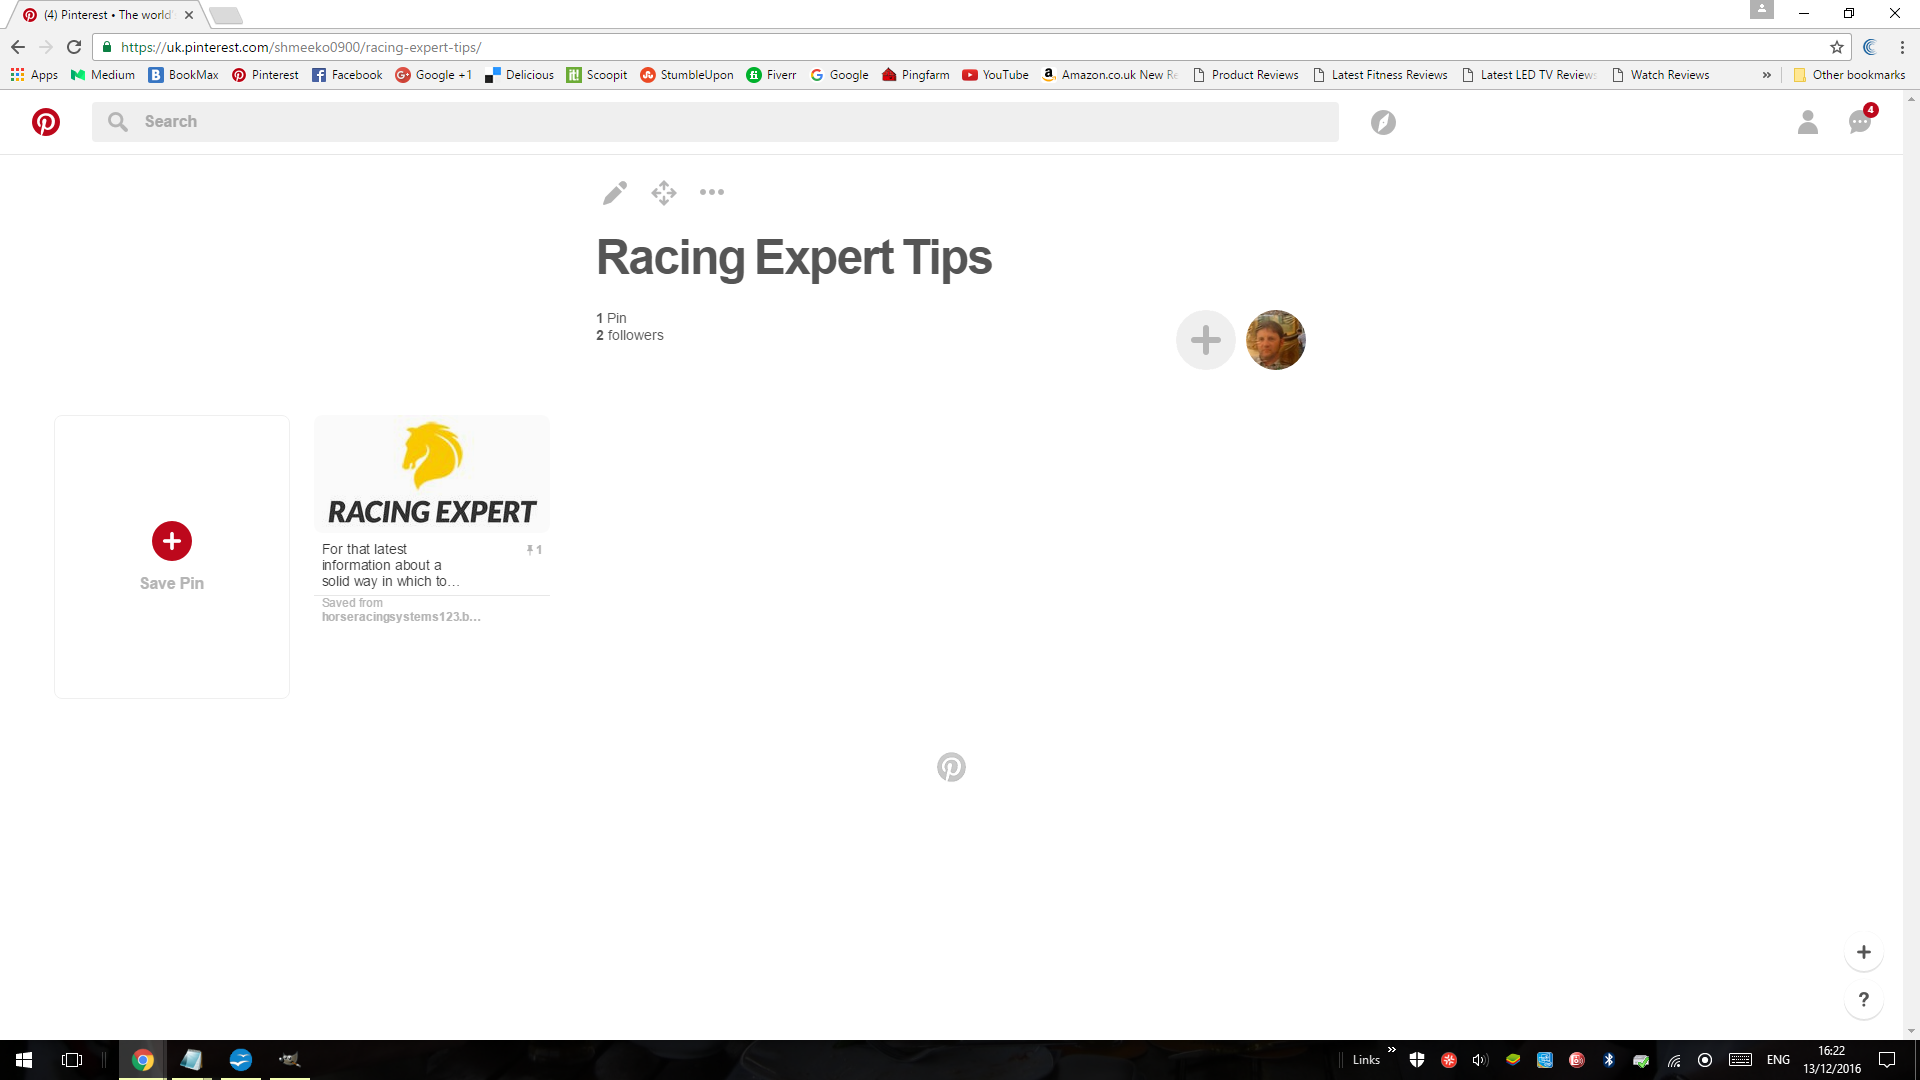Open the question mark help button

click(1864, 999)
